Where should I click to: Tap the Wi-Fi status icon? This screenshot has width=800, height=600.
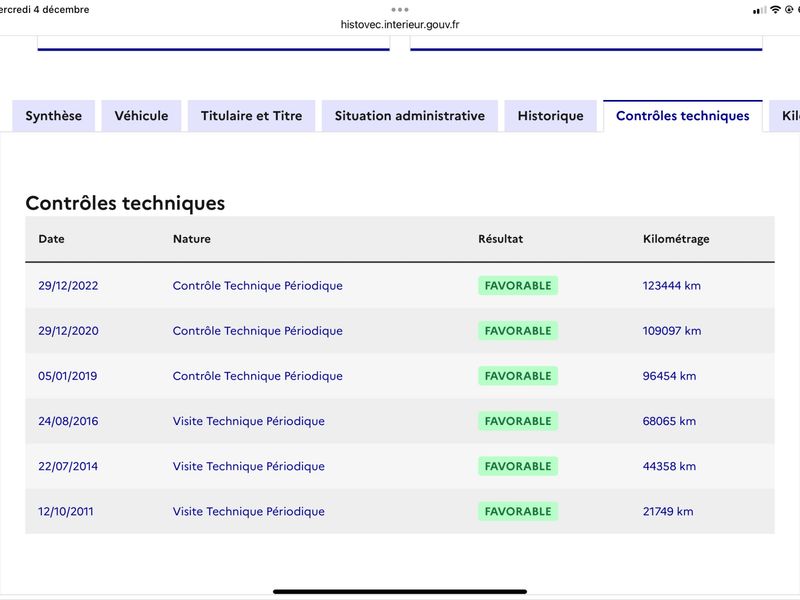[776, 9]
